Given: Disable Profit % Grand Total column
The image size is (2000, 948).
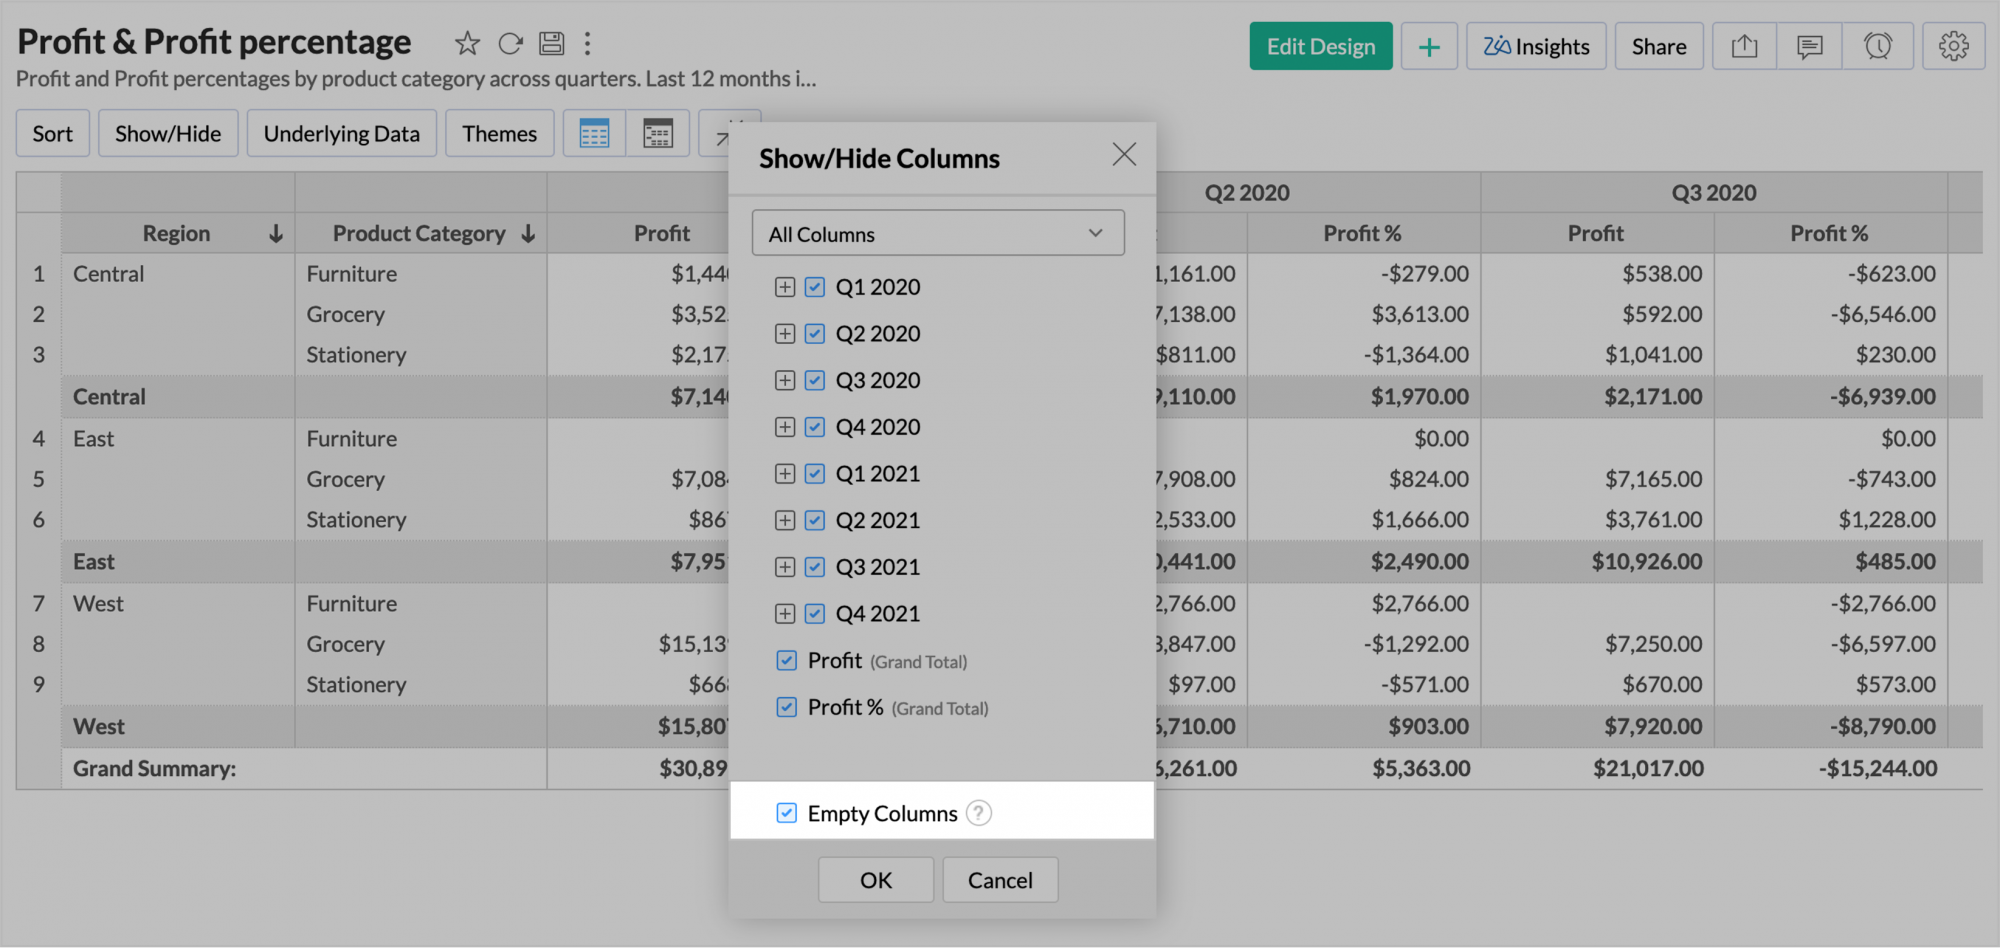Looking at the screenshot, I should pyautogui.click(x=786, y=707).
